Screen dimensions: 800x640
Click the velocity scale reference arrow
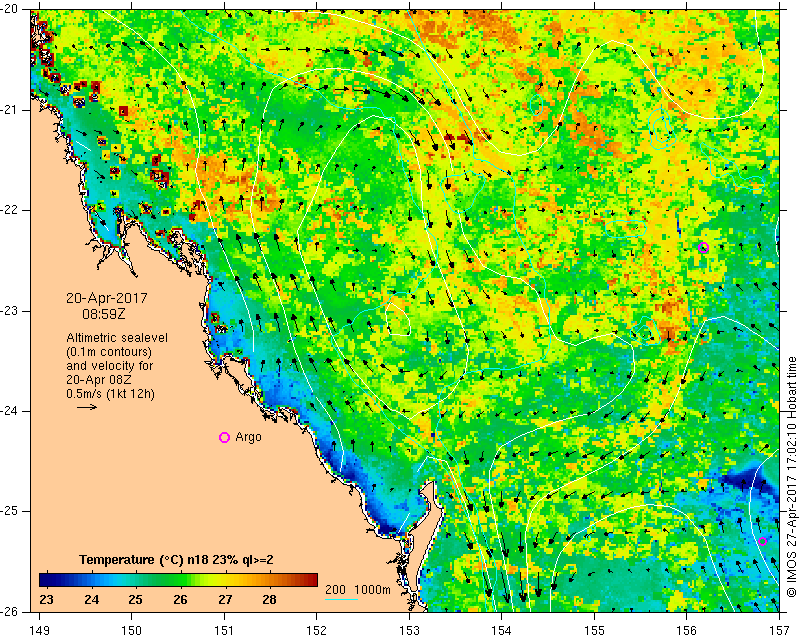tap(87, 407)
